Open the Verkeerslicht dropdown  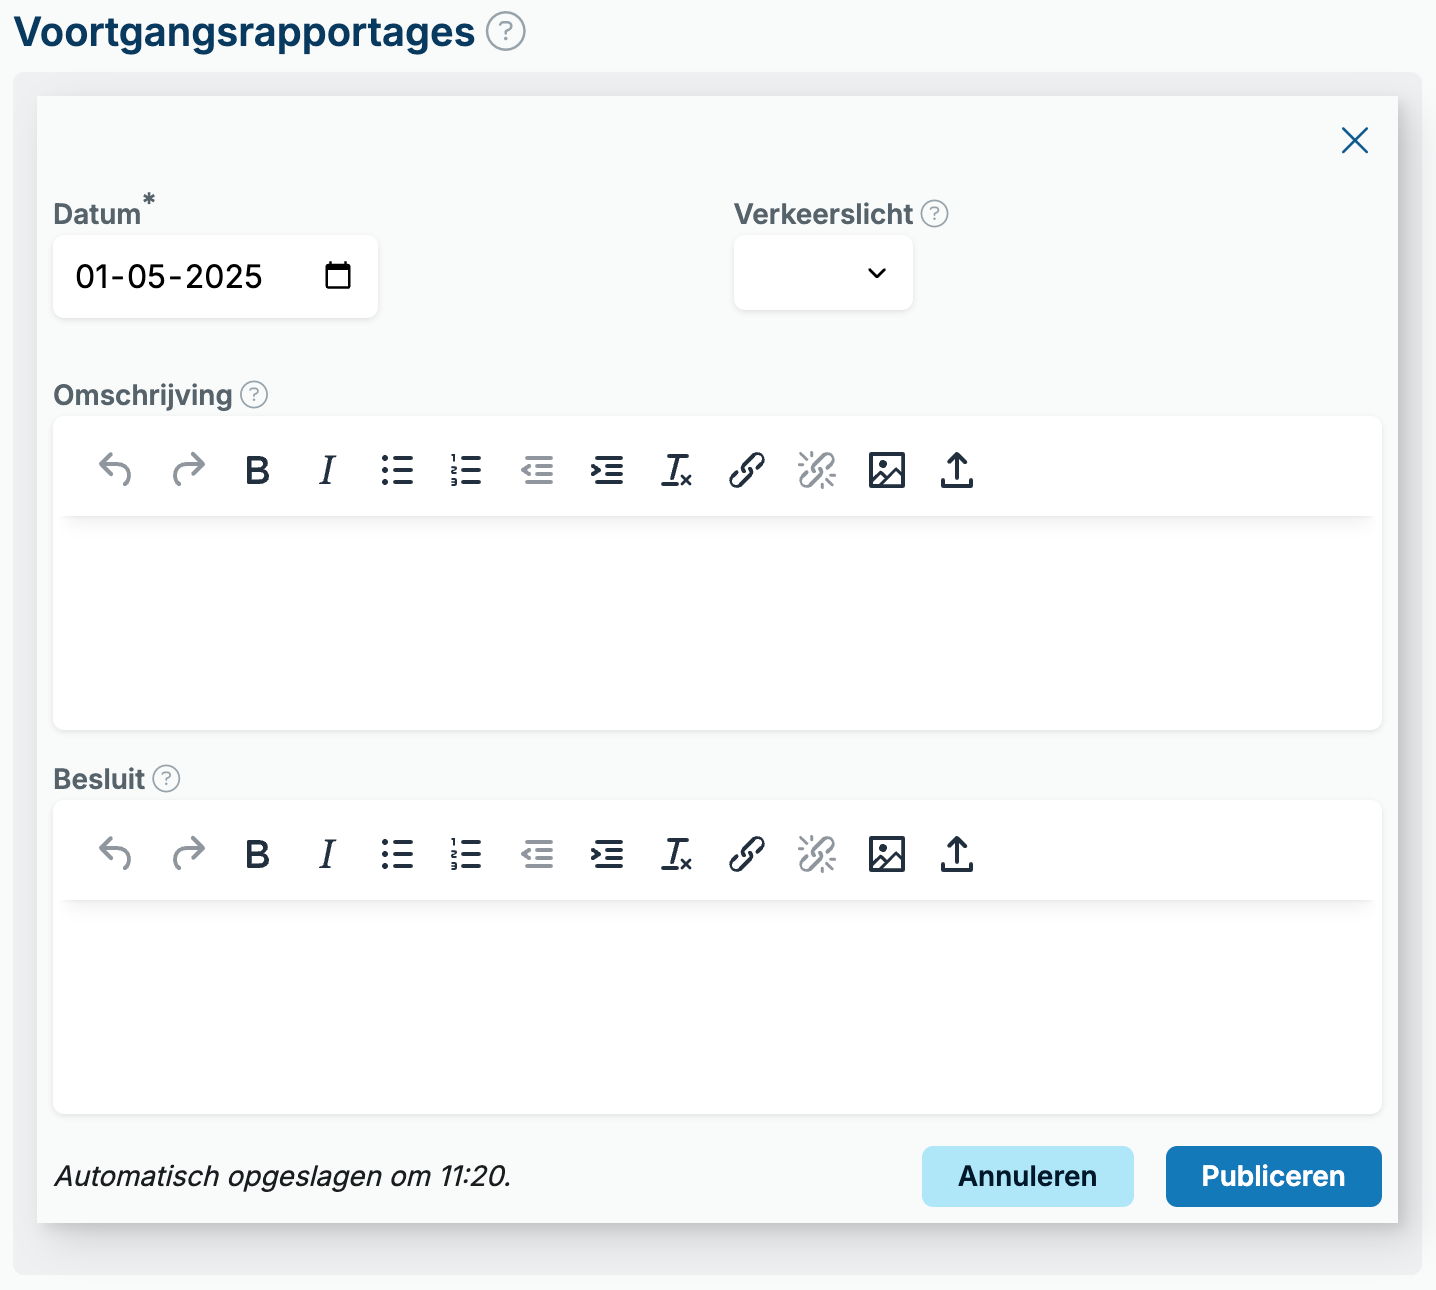823,273
